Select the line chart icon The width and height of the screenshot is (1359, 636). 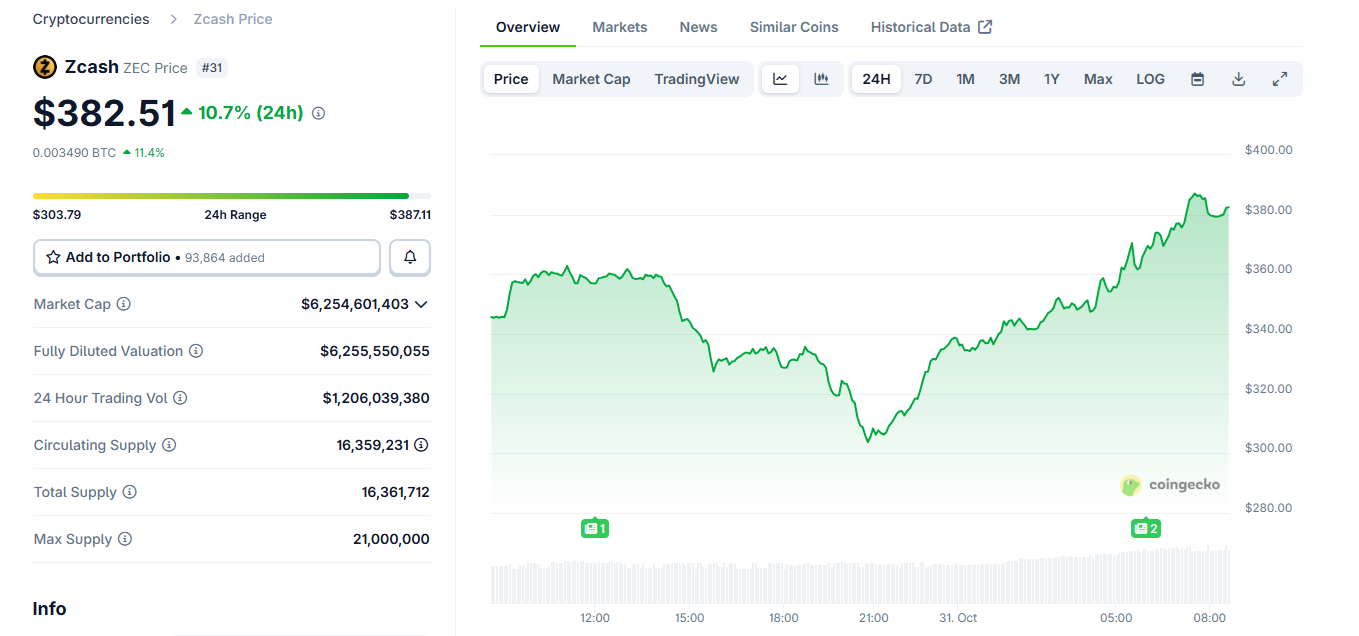pos(780,78)
